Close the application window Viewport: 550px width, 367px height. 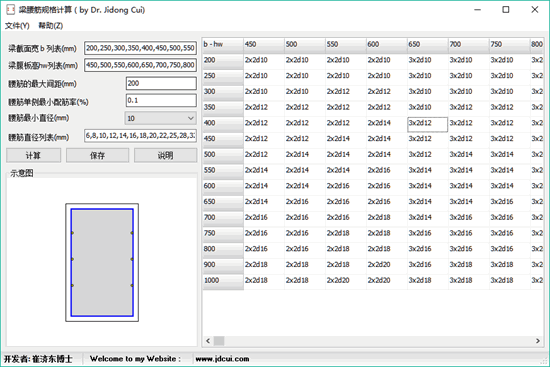(535, 10)
